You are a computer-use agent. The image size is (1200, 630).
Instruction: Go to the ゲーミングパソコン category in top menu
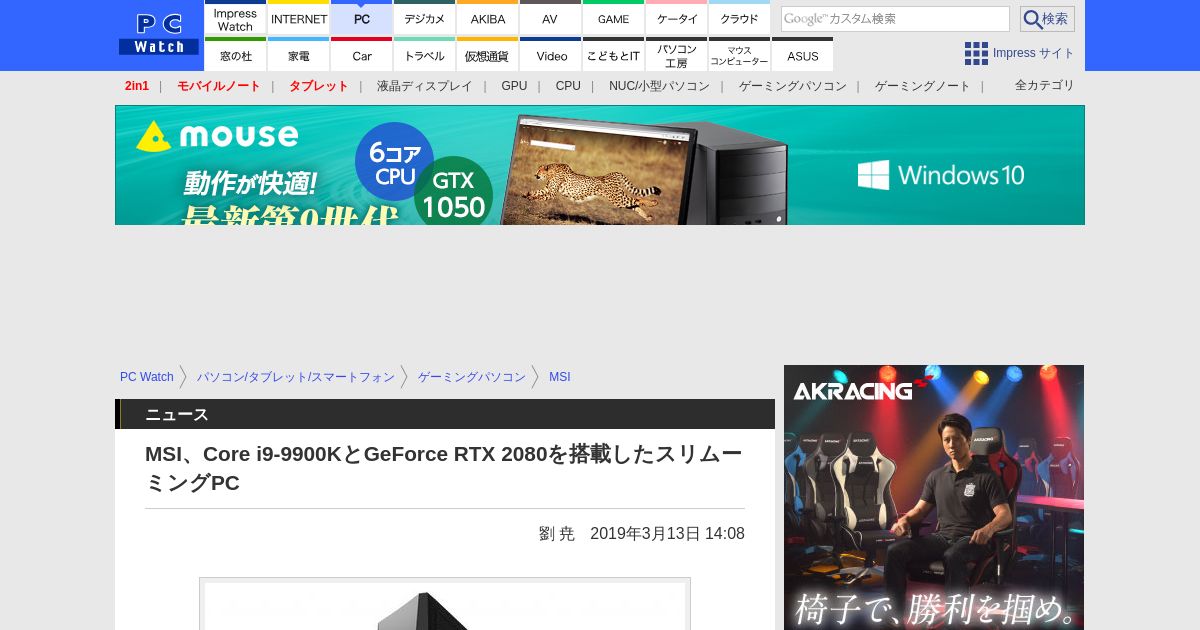(793, 86)
